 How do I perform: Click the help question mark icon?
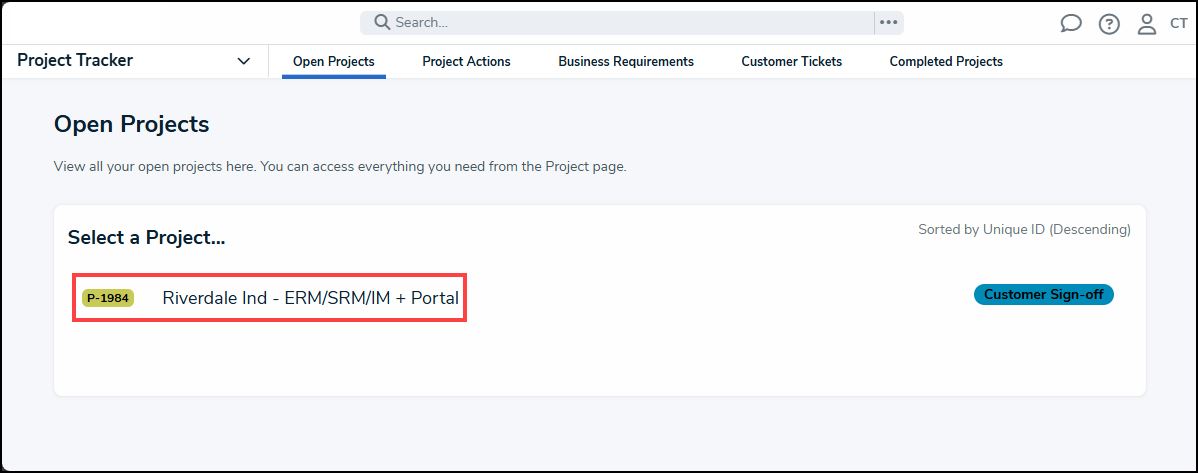coord(1109,24)
